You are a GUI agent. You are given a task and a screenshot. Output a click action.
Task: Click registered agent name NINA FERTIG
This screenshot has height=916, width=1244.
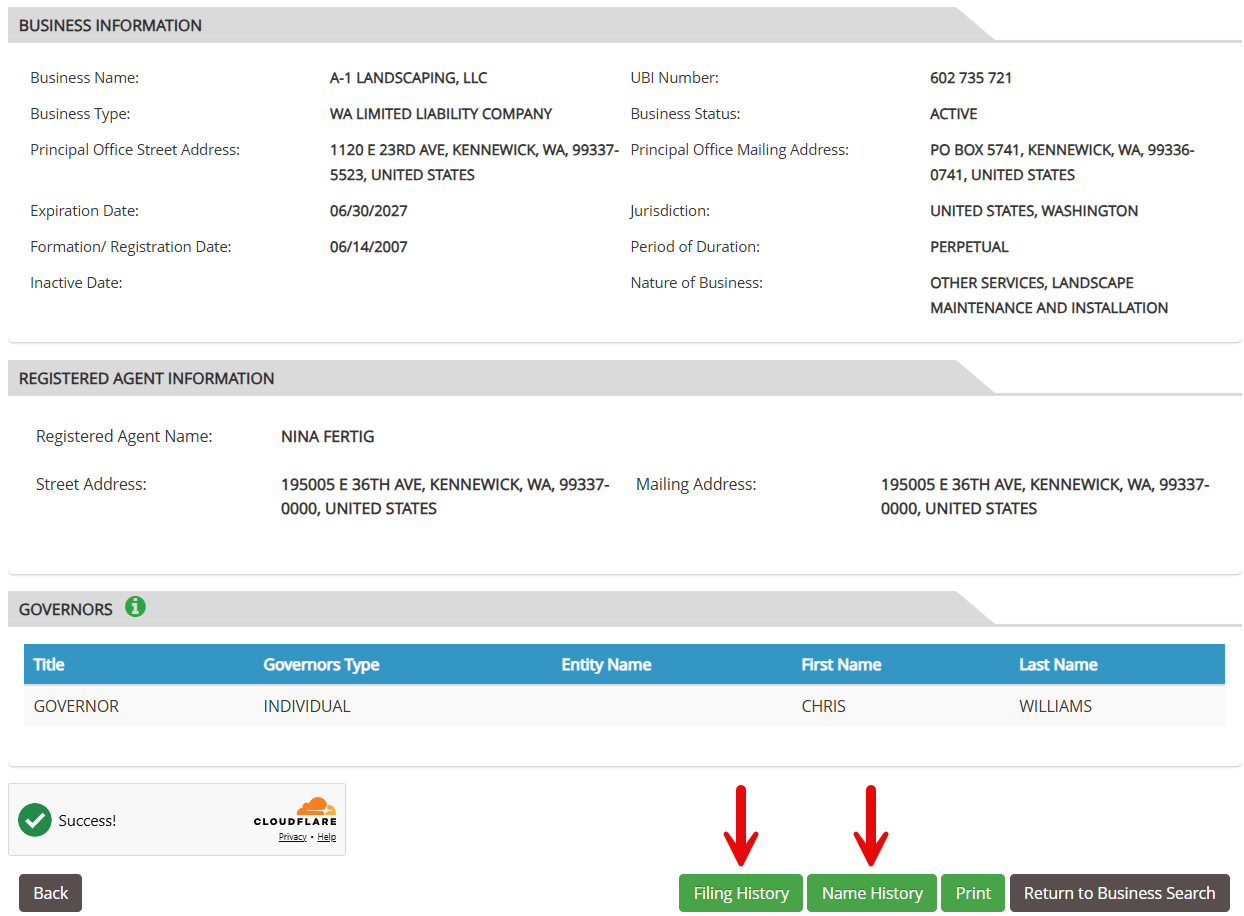pos(328,437)
